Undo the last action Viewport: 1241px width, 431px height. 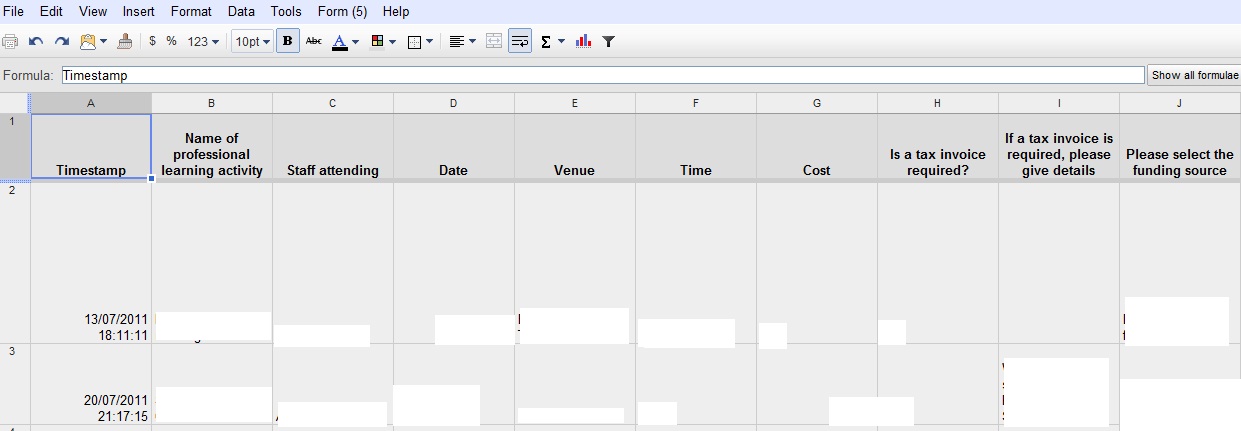tap(37, 41)
